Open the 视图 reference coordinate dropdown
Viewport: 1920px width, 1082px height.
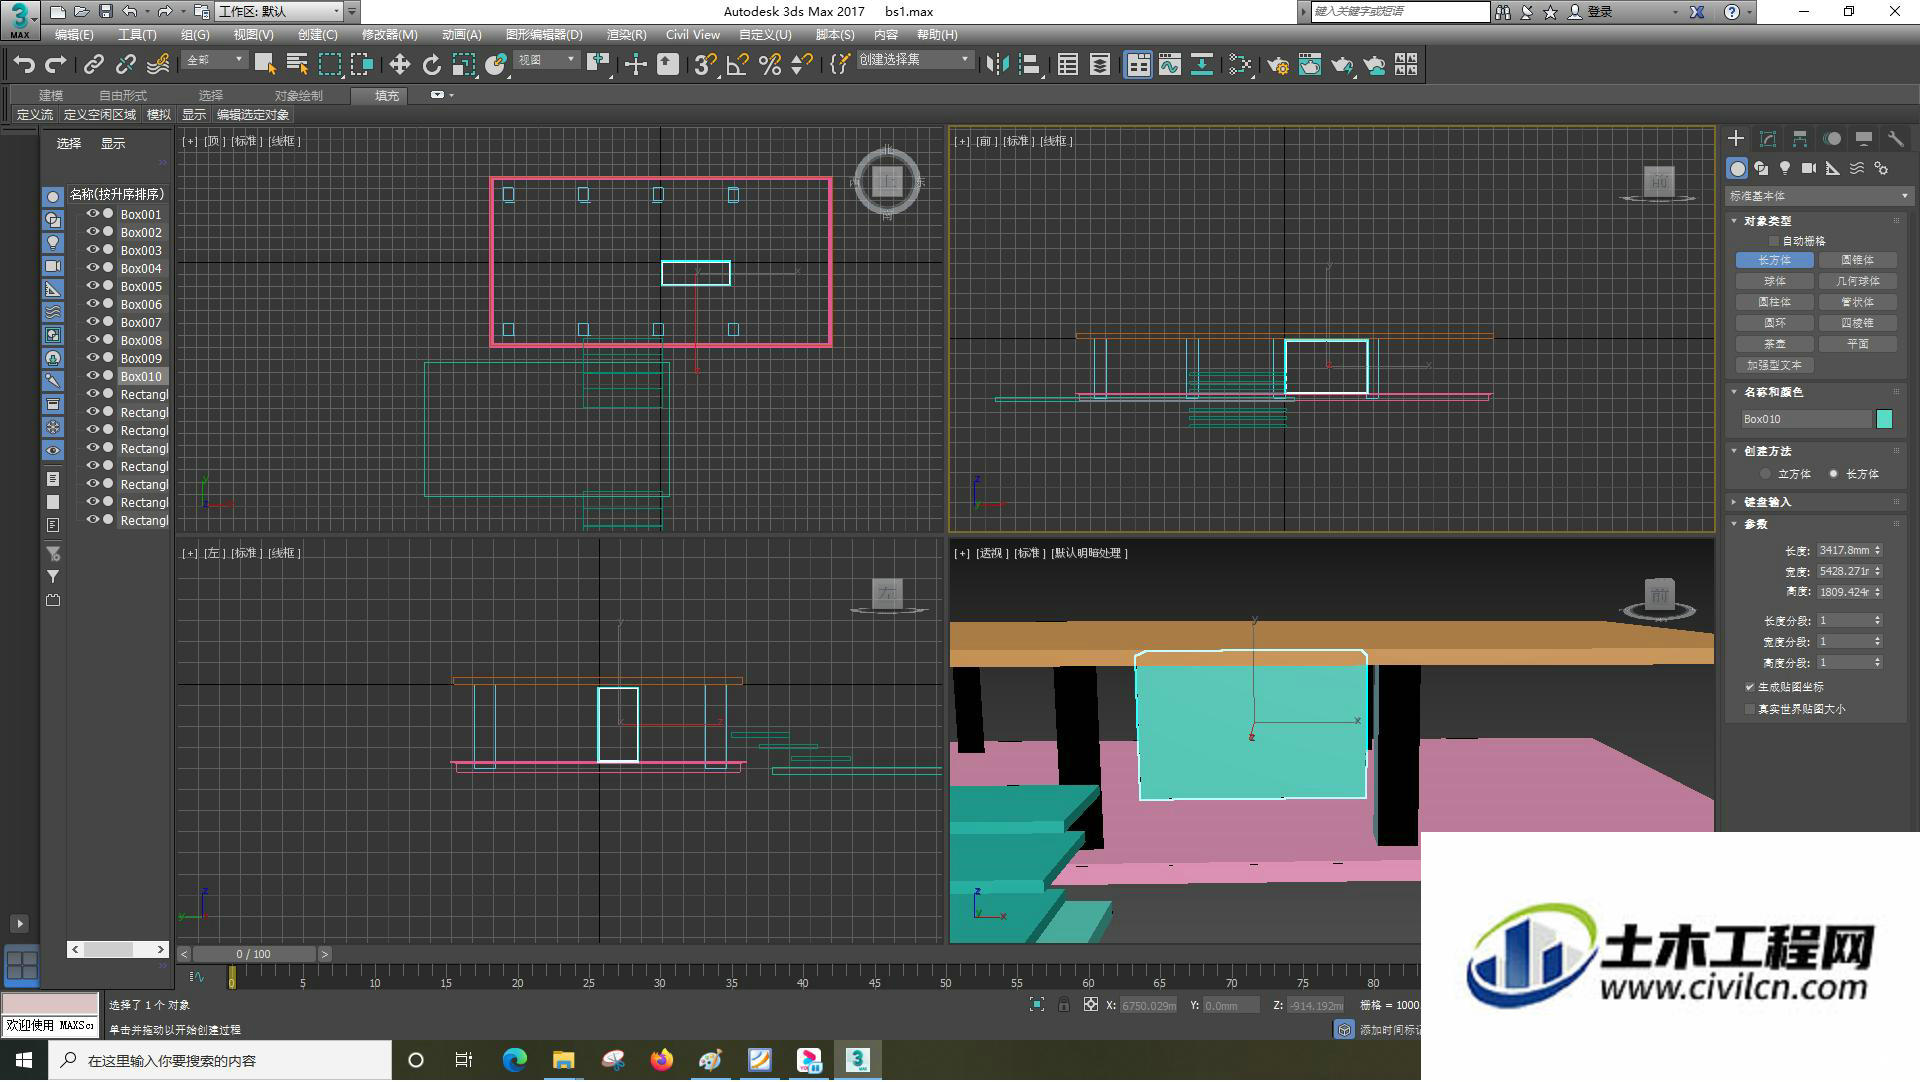click(x=546, y=60)
